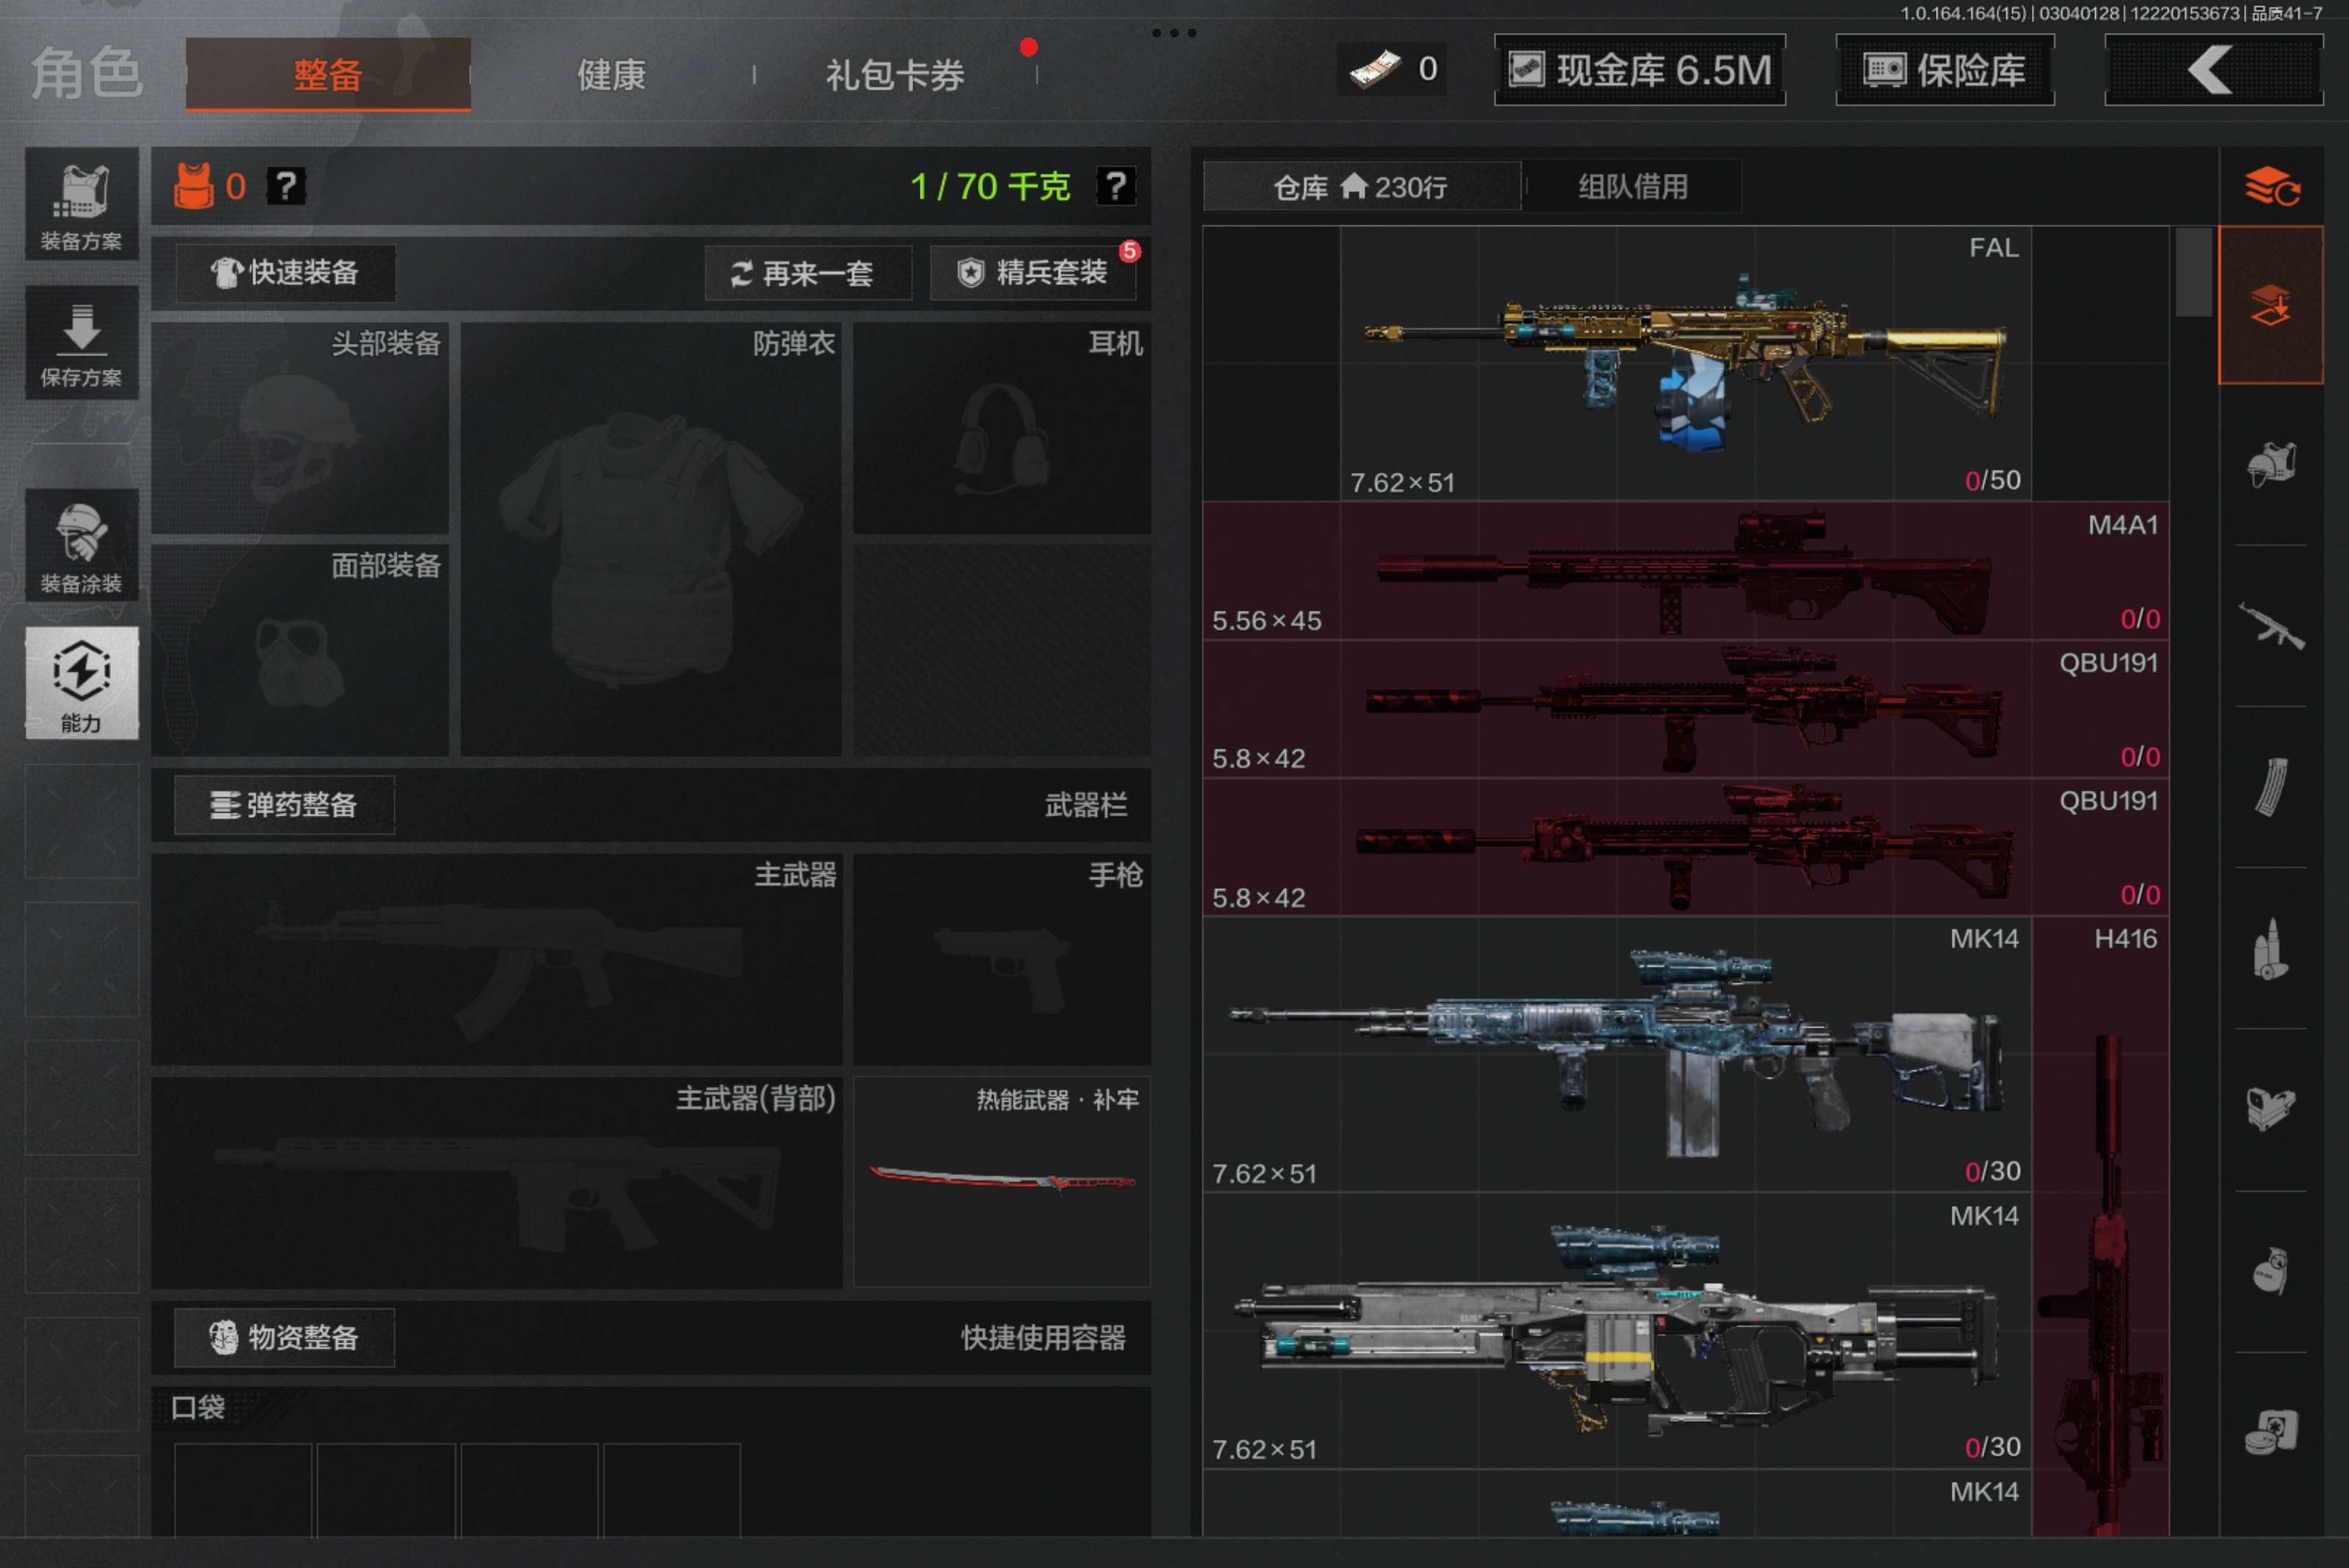Viewport: 2349px width, 1568px height.
Task: Open the 礼包卡券 tab
Action: [x=894, y=75]
